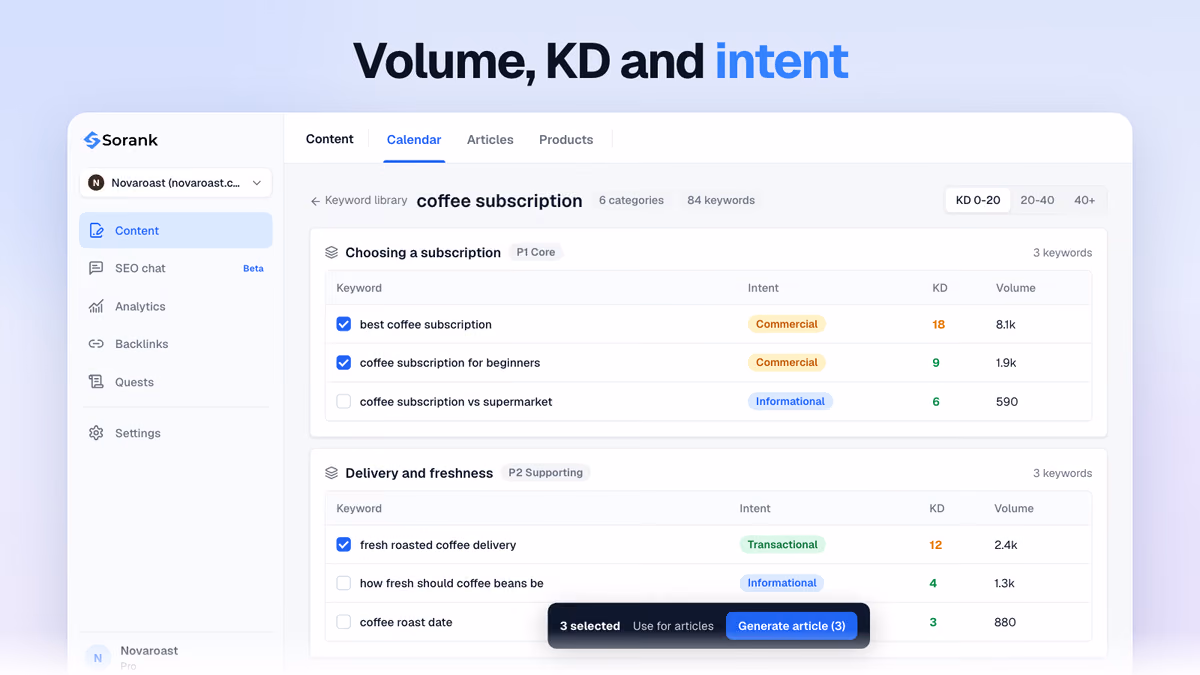
Task: Click the Beta badge next to SEO chat
Action: pyautogui.click(x=254, y=269)
